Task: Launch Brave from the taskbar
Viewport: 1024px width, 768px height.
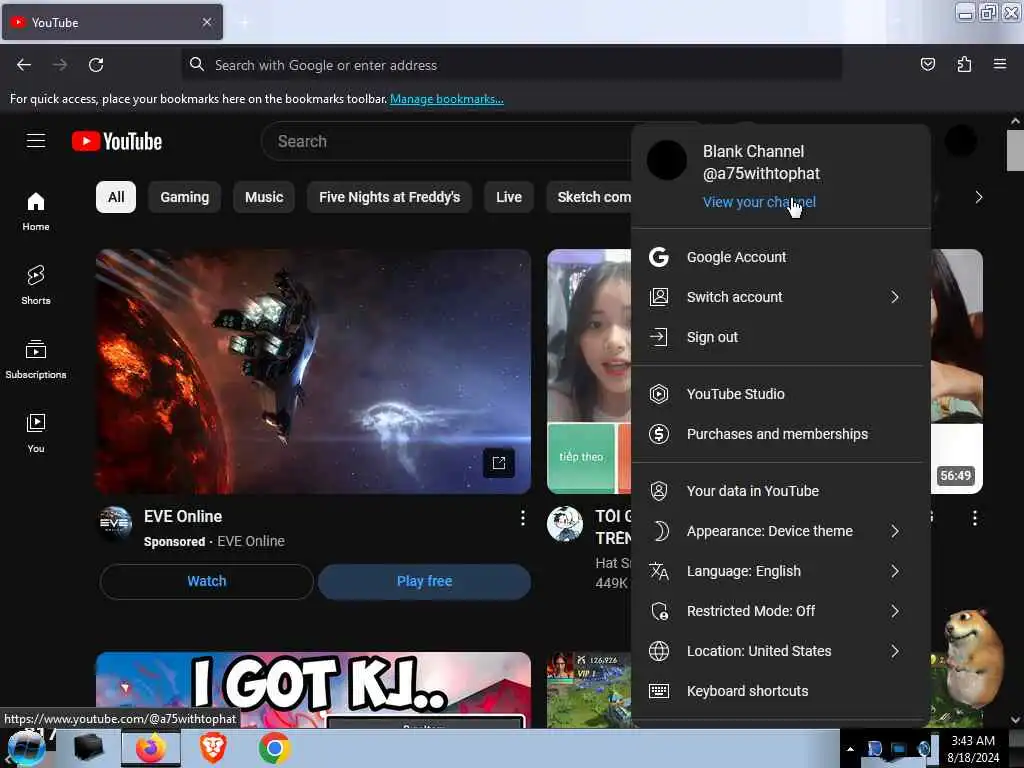Action: pyautogui.click(x=213, y=748)
